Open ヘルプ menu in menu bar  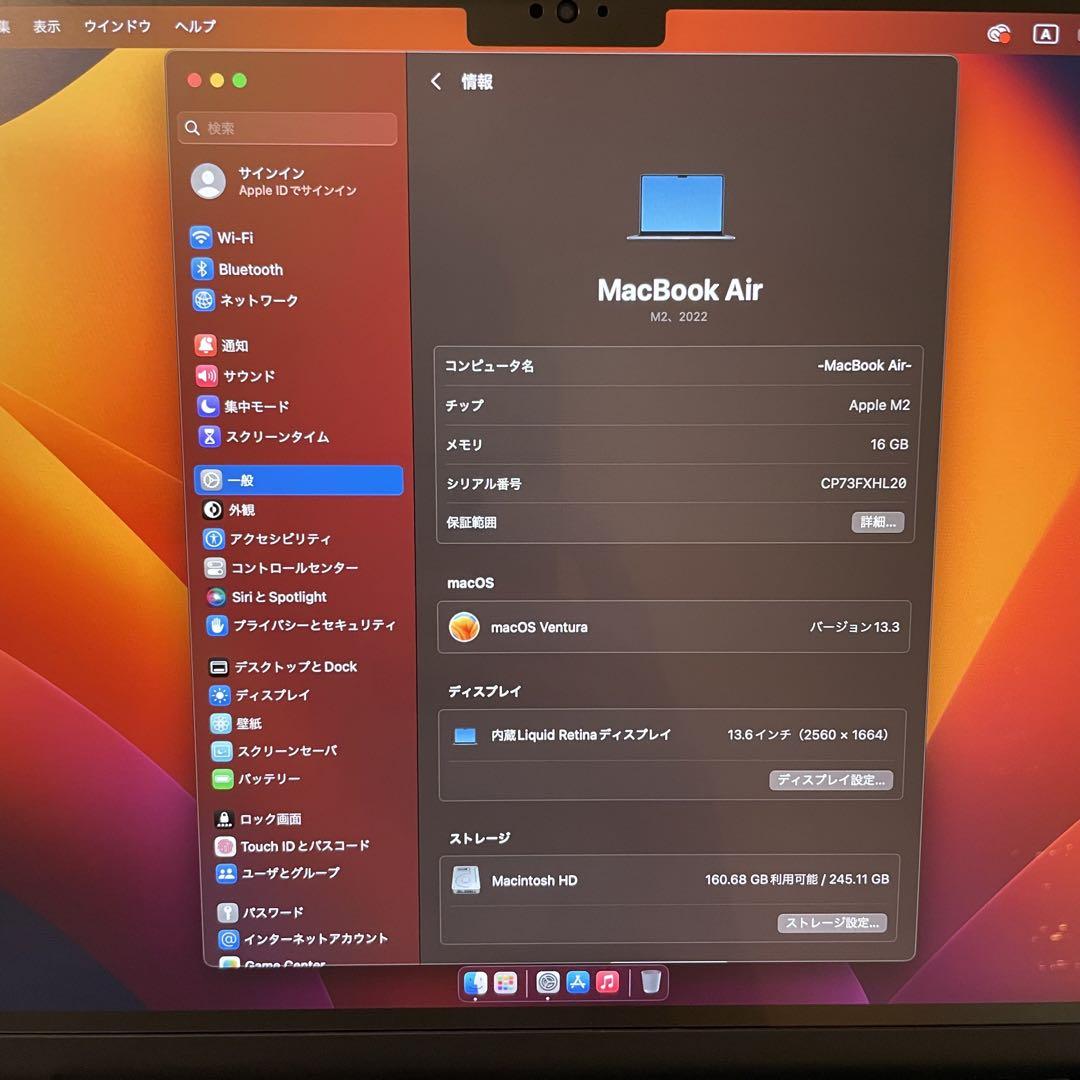pyautogui.click(x=195, y=26)
